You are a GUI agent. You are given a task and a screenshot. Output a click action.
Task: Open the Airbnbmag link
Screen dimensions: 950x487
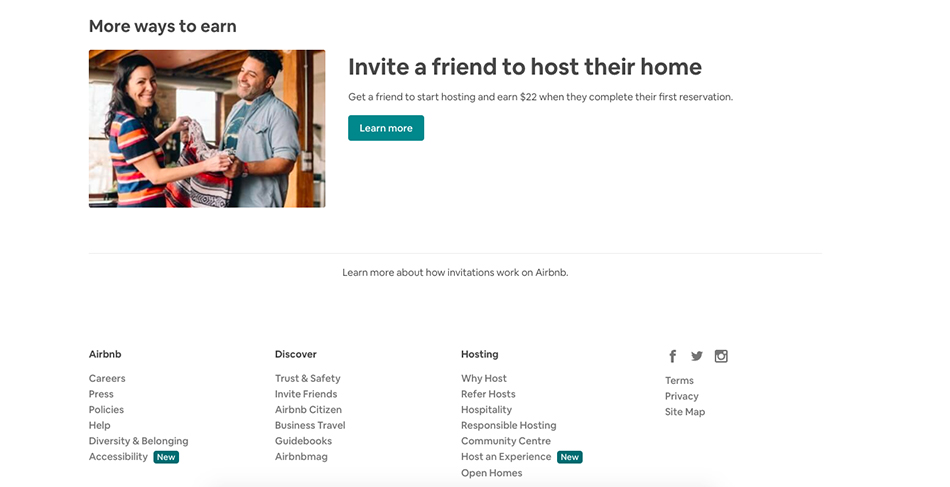click(301, 457)
